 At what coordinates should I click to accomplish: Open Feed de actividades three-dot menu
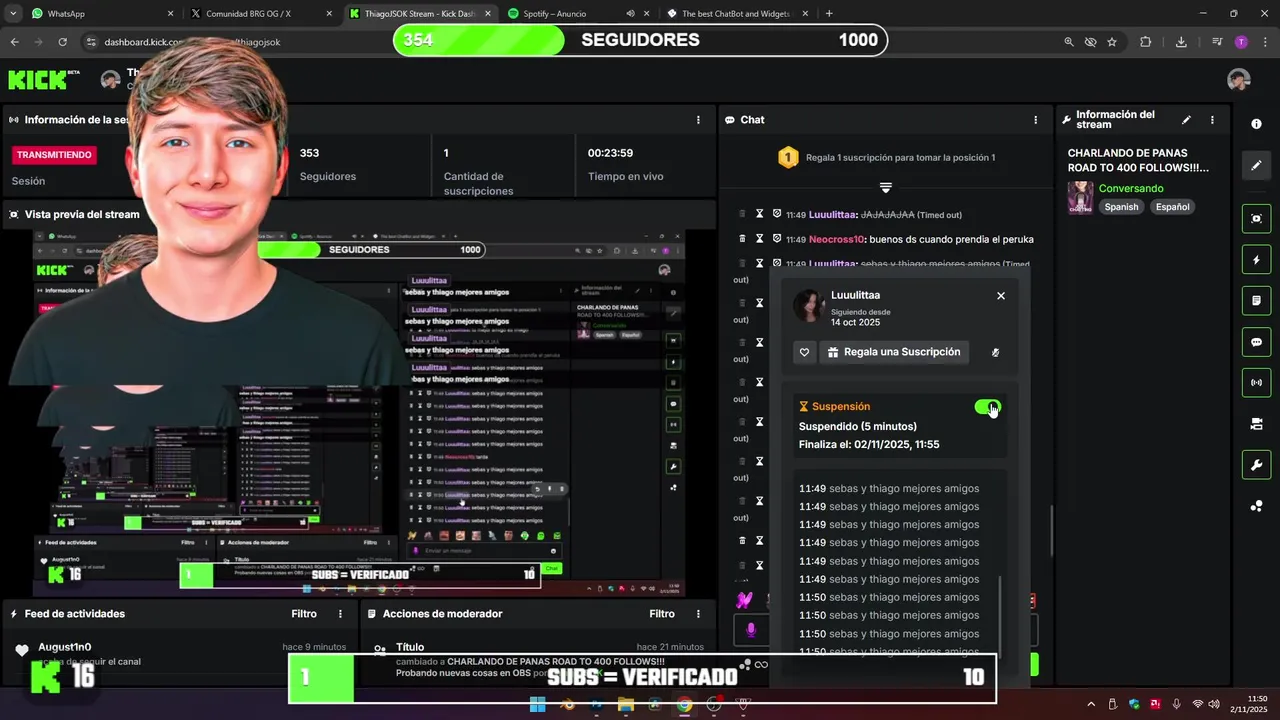340,614
